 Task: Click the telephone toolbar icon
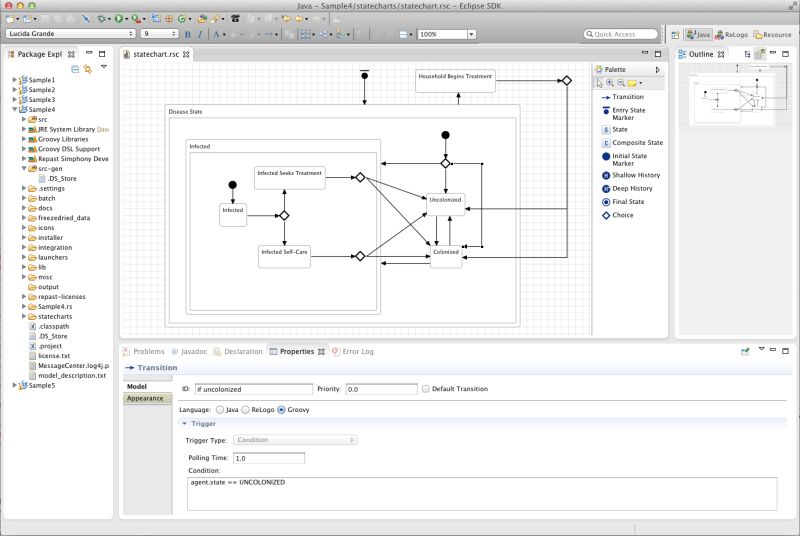(235, 19)
